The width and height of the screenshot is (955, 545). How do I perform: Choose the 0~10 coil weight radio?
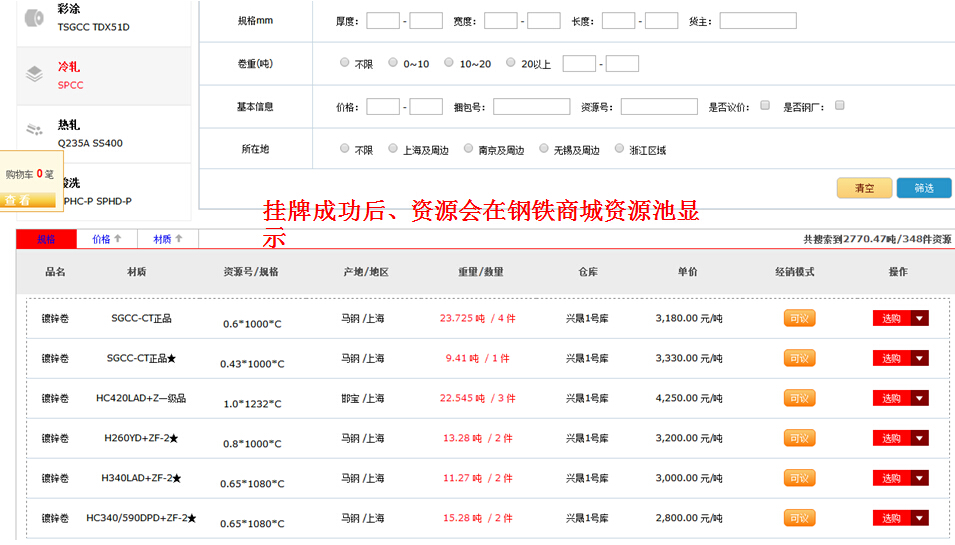(x=393, y=63)
